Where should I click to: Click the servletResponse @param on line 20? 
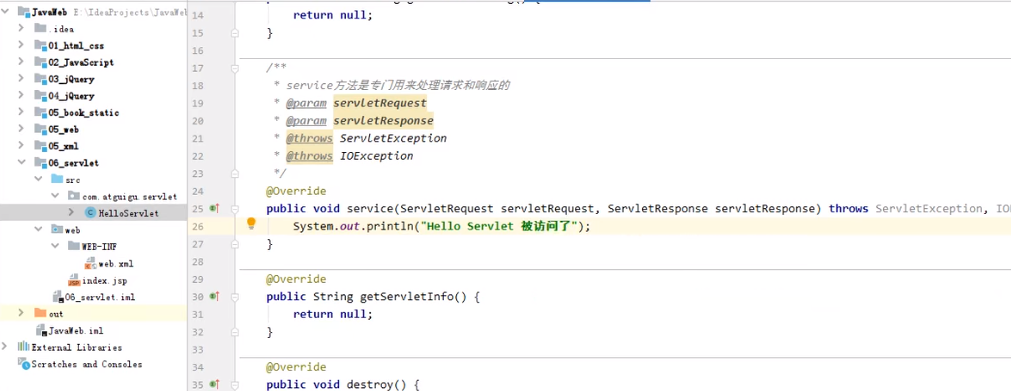(x=383, y=121)
